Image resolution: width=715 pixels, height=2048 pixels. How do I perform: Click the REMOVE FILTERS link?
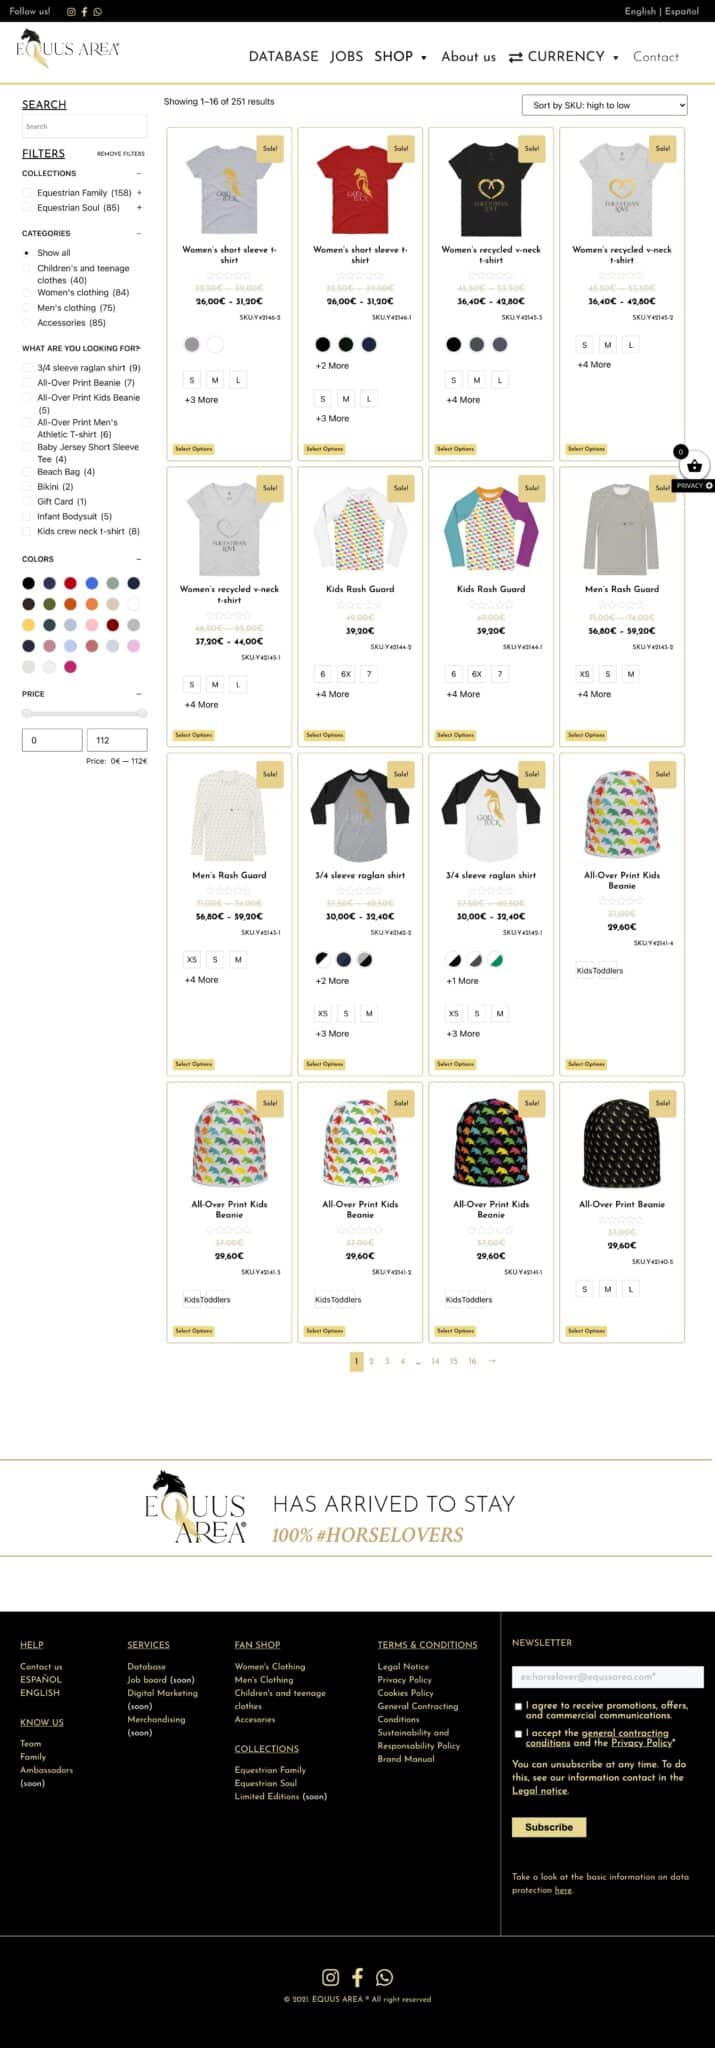click(121, 154)
